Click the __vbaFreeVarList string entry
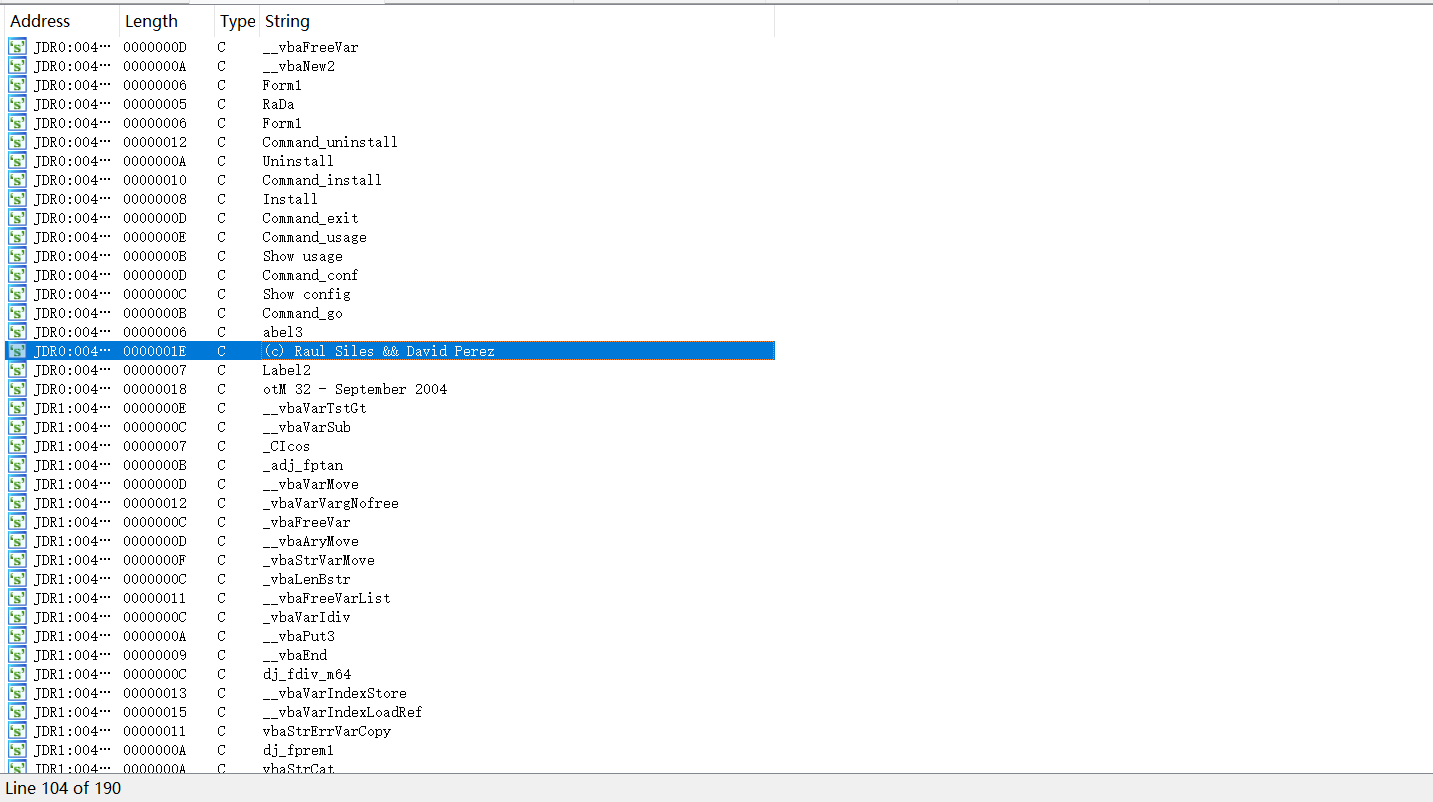Screen dimensions: 1433x802 pyautogui.click(x=326, y=598)
